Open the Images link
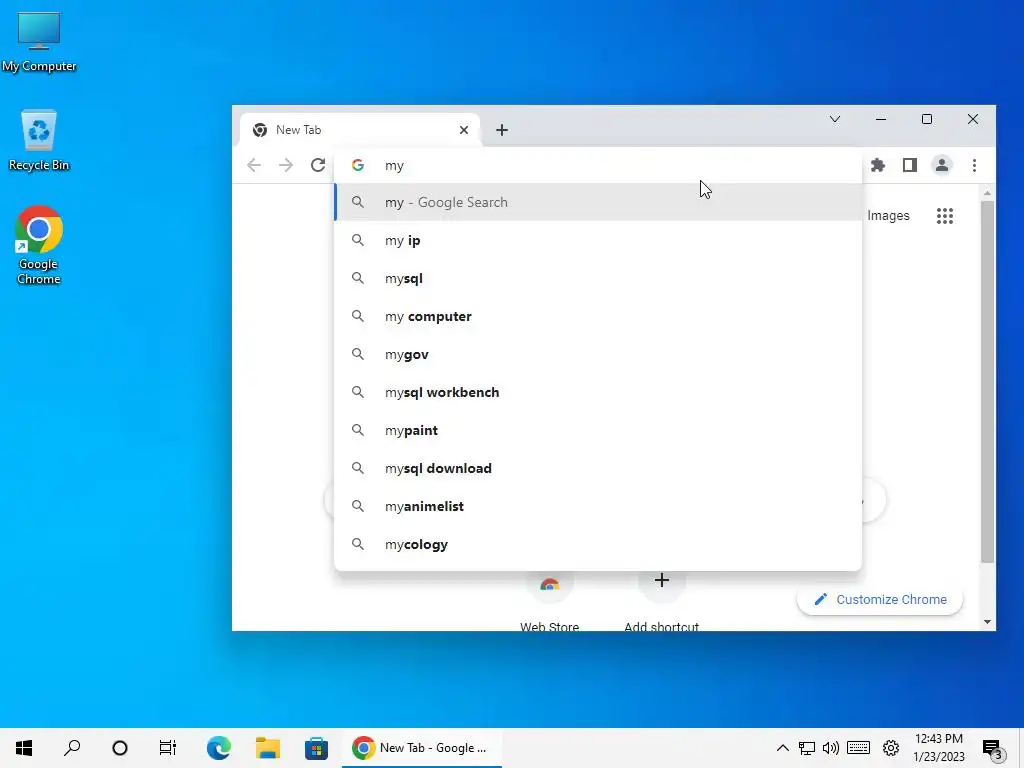 (x=888, y=216)
